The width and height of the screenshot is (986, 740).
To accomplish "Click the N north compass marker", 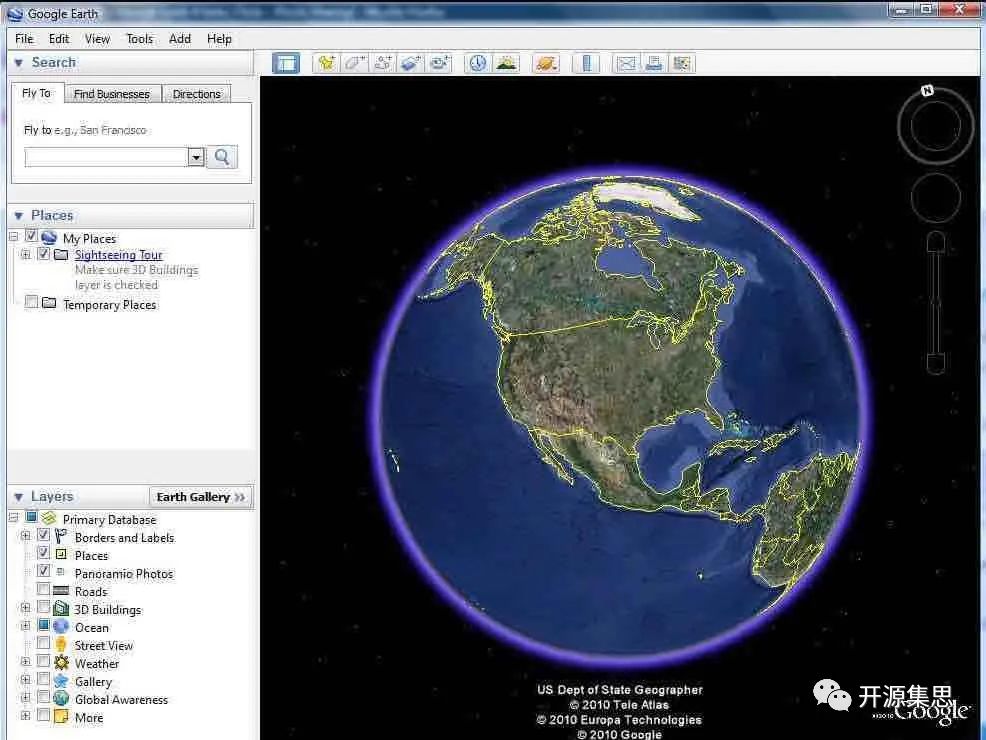I will click(927, 91).
